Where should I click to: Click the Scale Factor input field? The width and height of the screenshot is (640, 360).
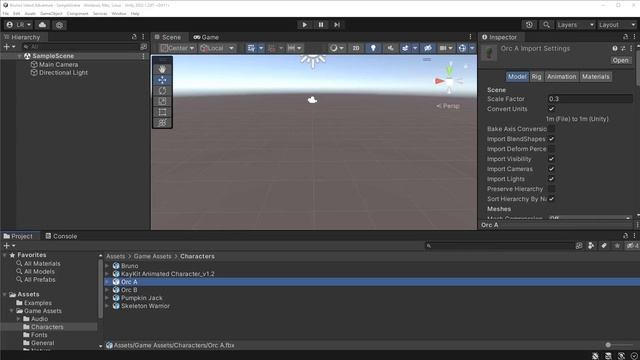click(590, 99)
